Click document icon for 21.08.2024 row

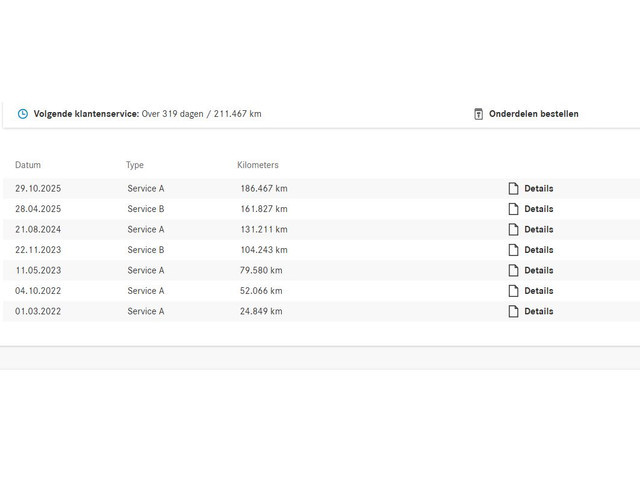(x=514, y=229)
